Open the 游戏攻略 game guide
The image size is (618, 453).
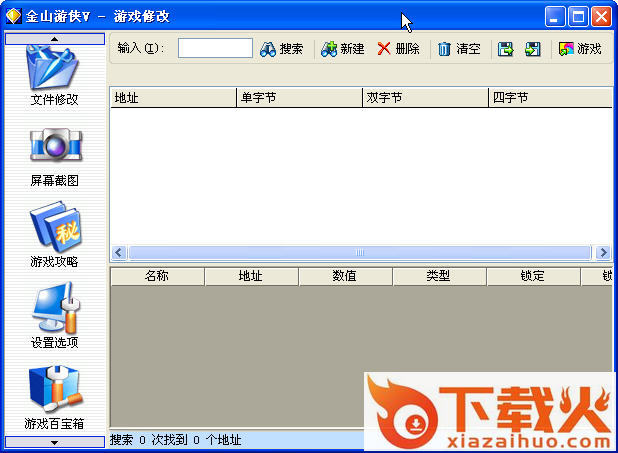pos(54,235)
